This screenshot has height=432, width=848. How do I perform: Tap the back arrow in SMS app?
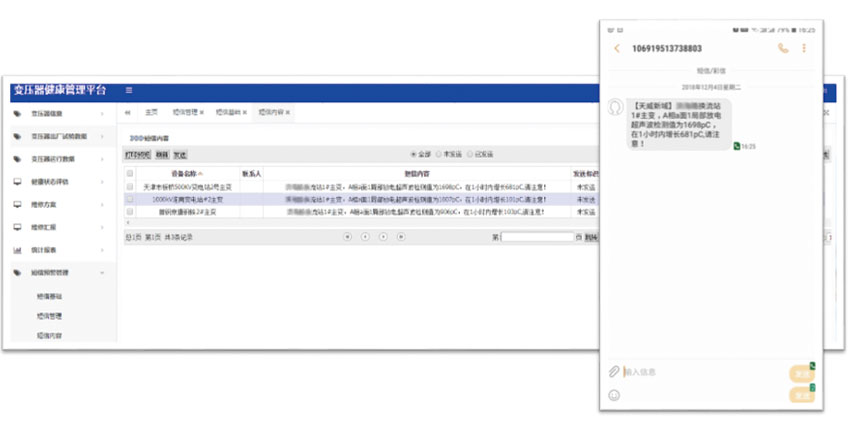(x=617, y=48)
